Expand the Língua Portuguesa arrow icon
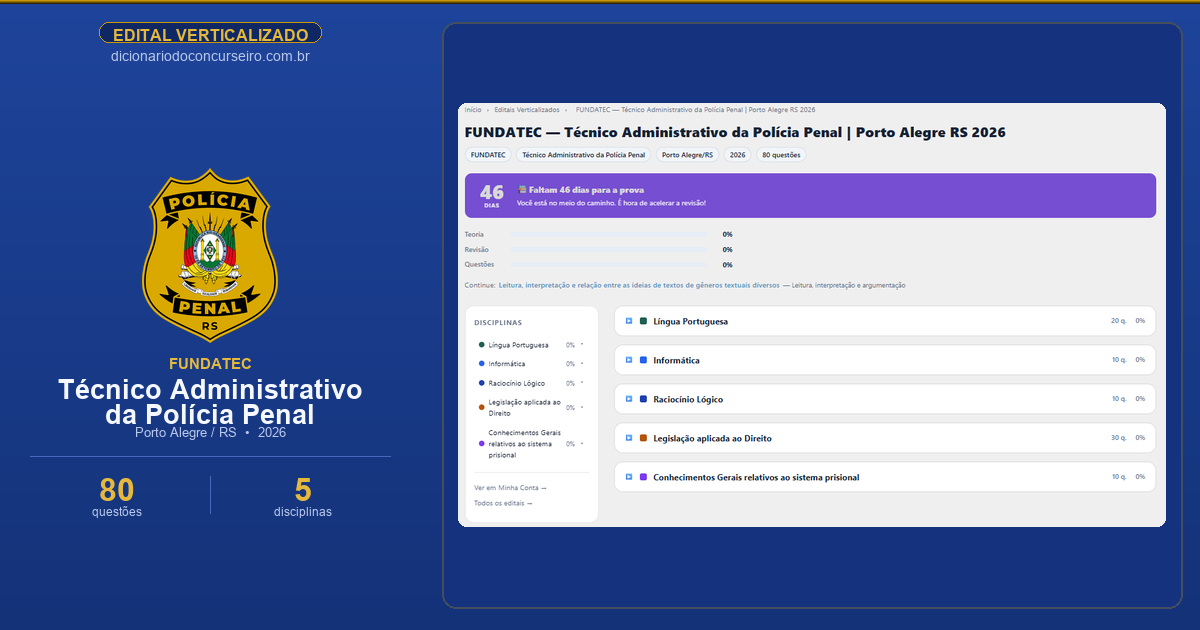 pos(629,321)
